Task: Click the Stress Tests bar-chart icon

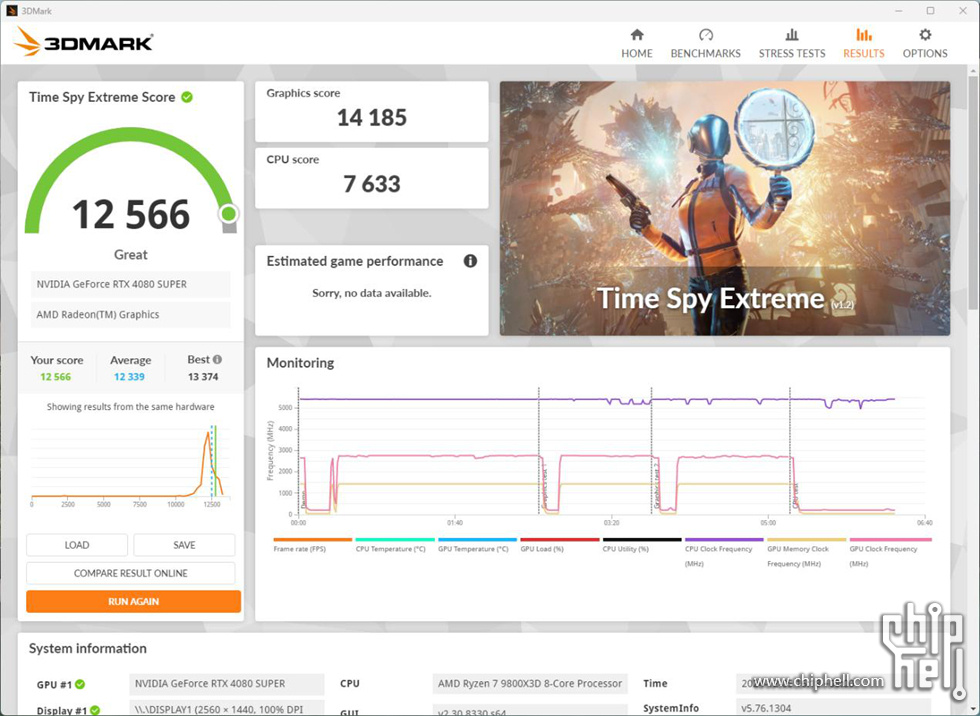Action: click(x=791, y=34)
